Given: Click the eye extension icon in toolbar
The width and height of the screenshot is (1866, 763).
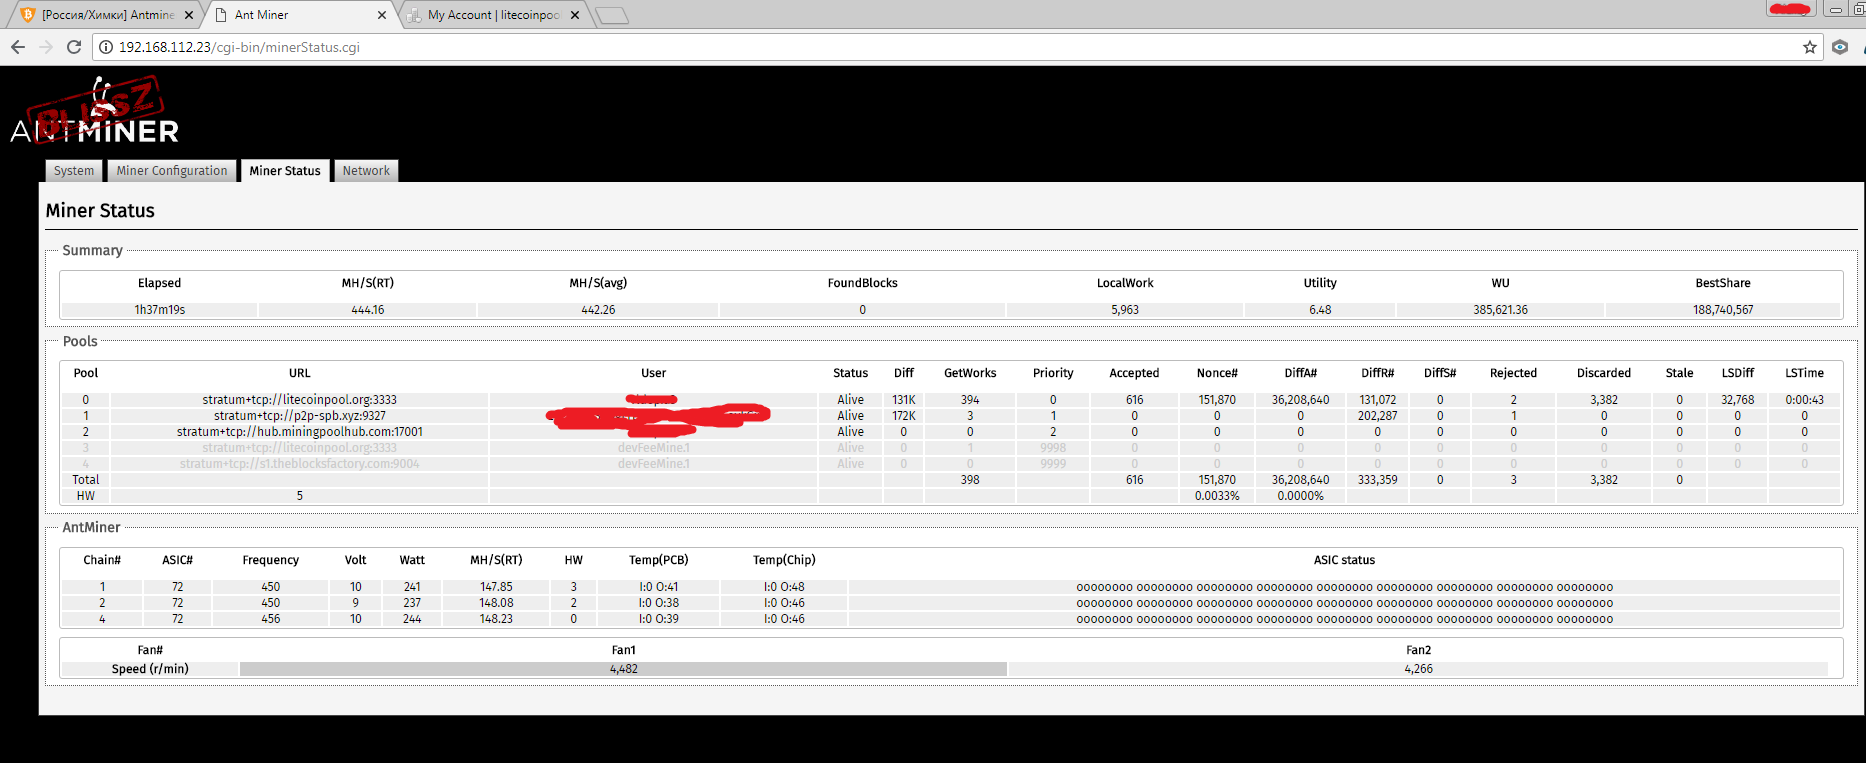Looking at the screenshot, I should 1840,47.
